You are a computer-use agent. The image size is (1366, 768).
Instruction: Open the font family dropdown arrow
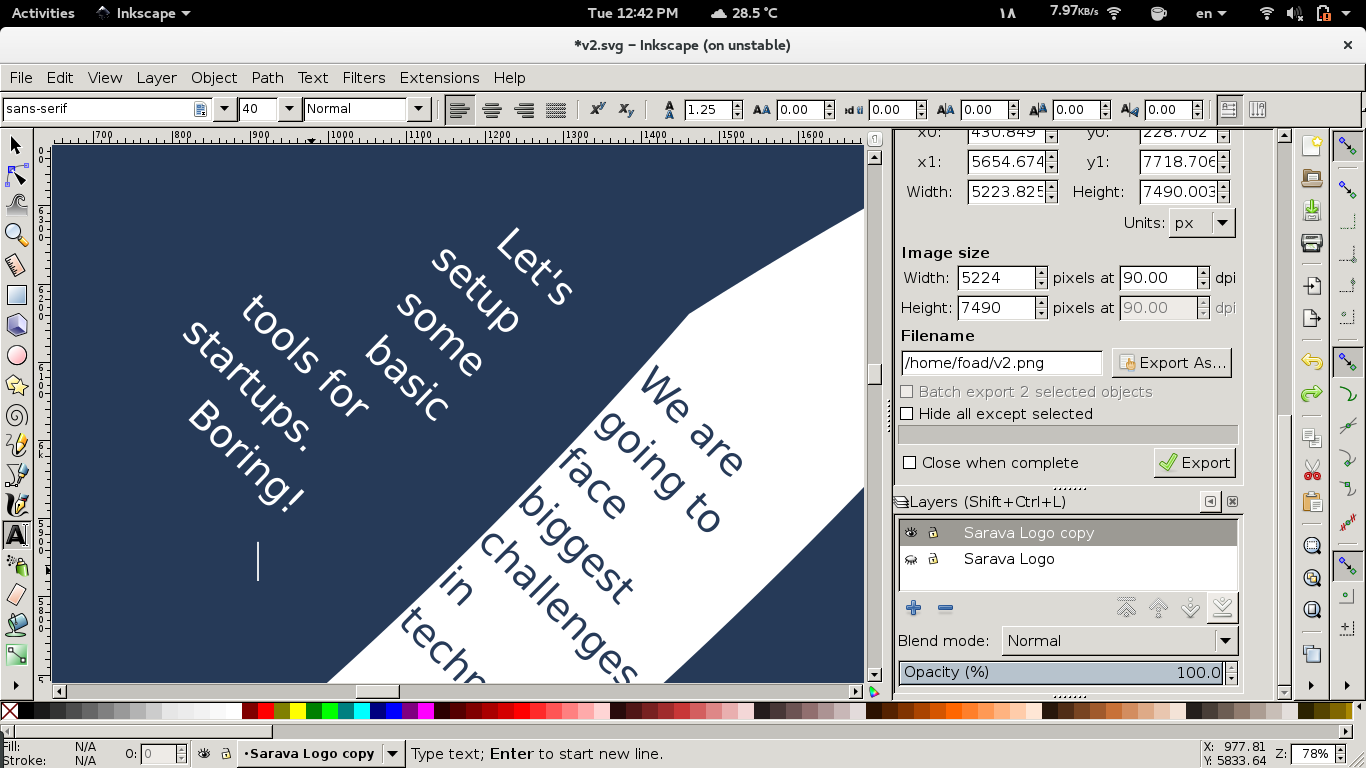(224, 109)
